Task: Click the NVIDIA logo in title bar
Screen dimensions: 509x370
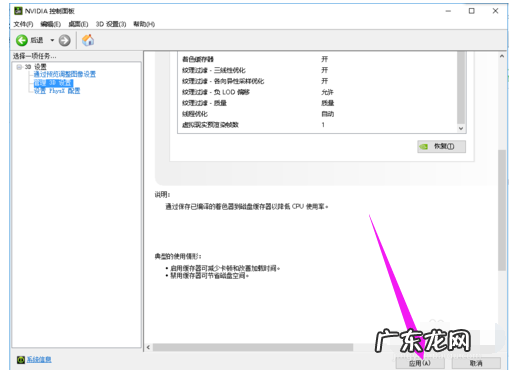Action: coord(18,11)
